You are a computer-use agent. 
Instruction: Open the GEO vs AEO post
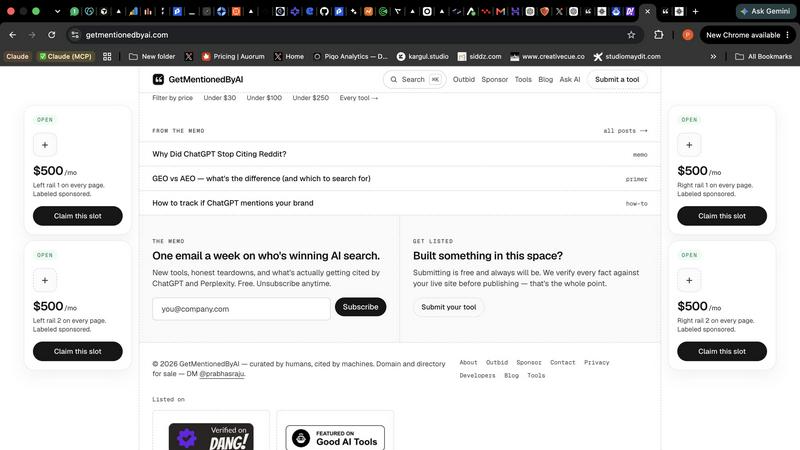(x=399, y=179)
